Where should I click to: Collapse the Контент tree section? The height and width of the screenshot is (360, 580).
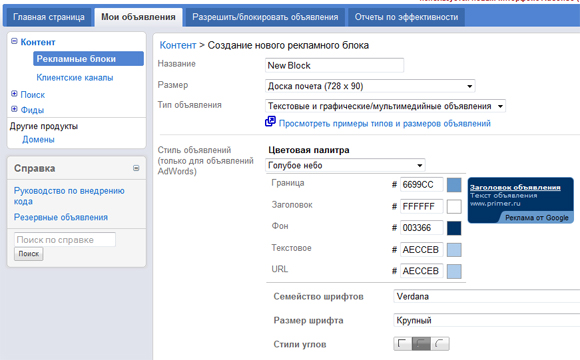click(x=14, y=41)
